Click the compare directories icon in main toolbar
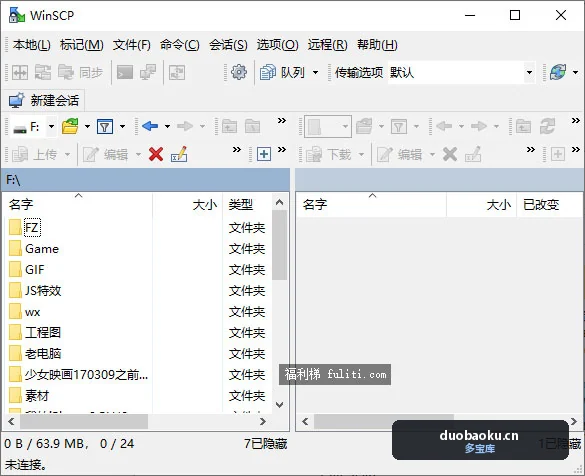The image size is (585, 476). click(x=20, y=72)
